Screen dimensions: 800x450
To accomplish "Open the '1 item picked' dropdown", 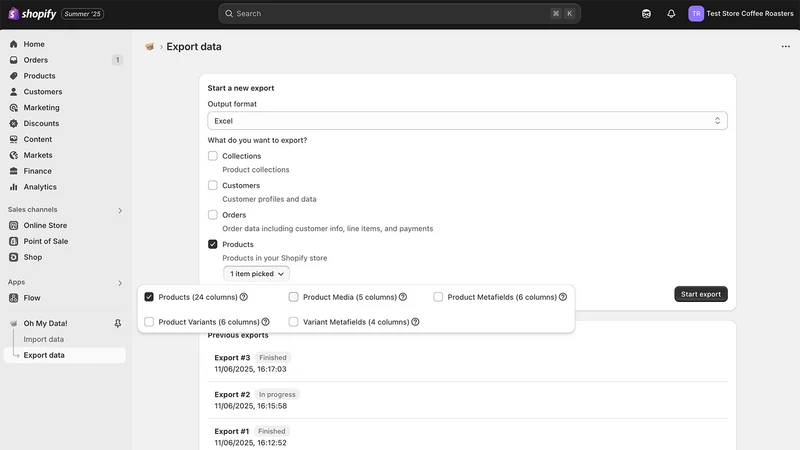I will tap(256, 273).
